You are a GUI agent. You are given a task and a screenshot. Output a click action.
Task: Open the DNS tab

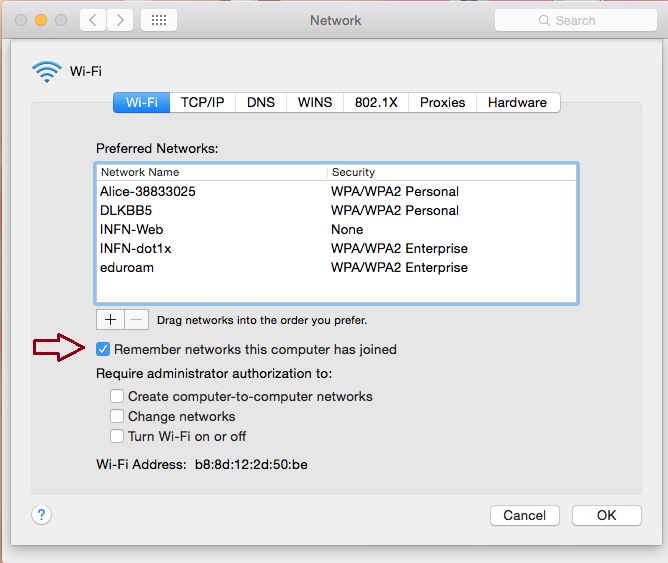click(x=261, y=103)
